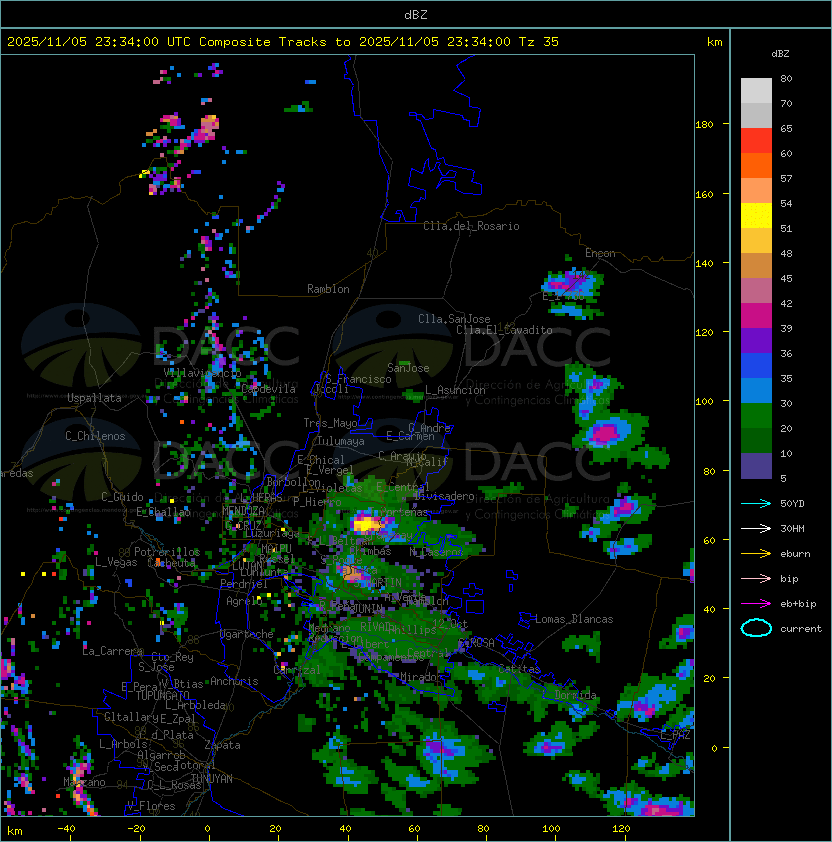832x842 pixels.
Task: Click the 'Anchoris' place label
Action: tap(234, 681)
